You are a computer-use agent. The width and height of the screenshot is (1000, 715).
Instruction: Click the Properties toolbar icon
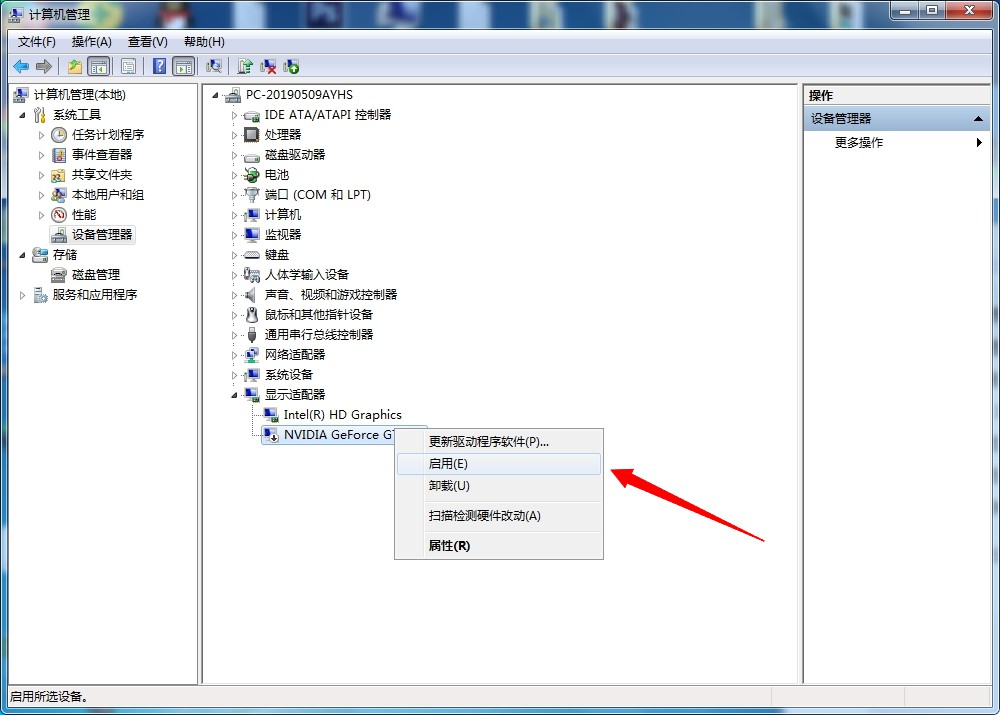click(128, 66)
